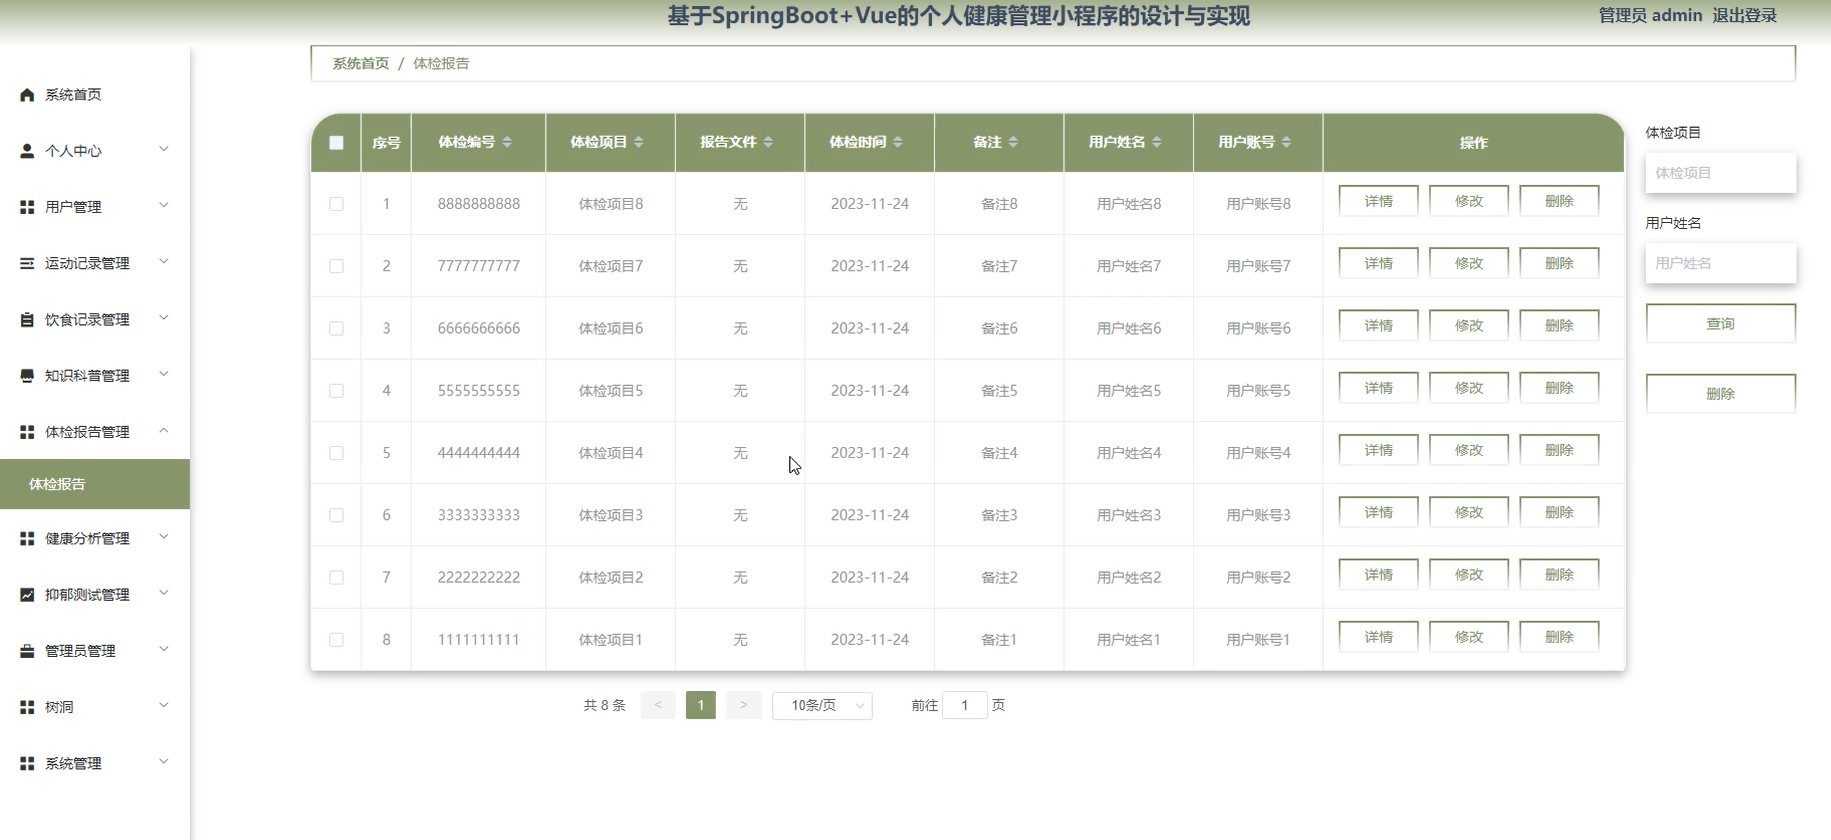Click 删除 in the 体检项目2 row
The width and height of the screenshot is (1831, 840).
pyautogui.click(x=1559, y=575)
